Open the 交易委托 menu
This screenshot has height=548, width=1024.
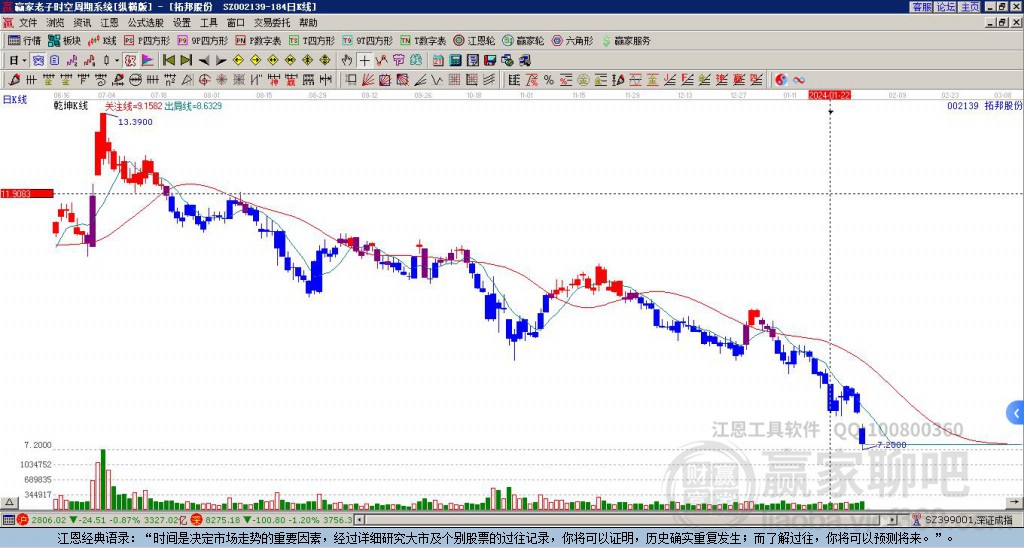272,23
